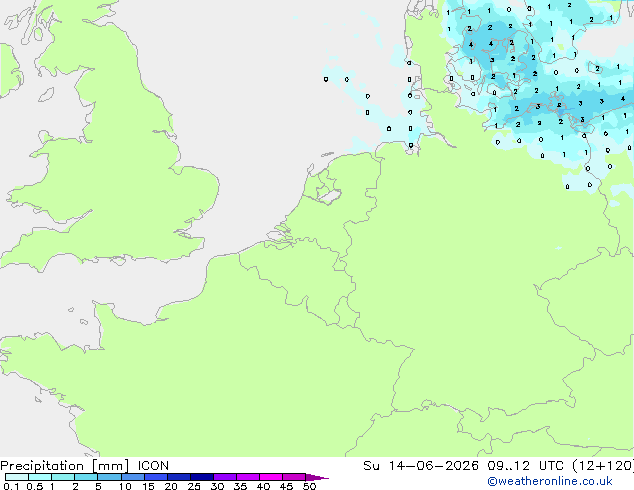Viewport: 634px width, 490px height.
Task: Click the '10' legend scale label
Action: 125,486
